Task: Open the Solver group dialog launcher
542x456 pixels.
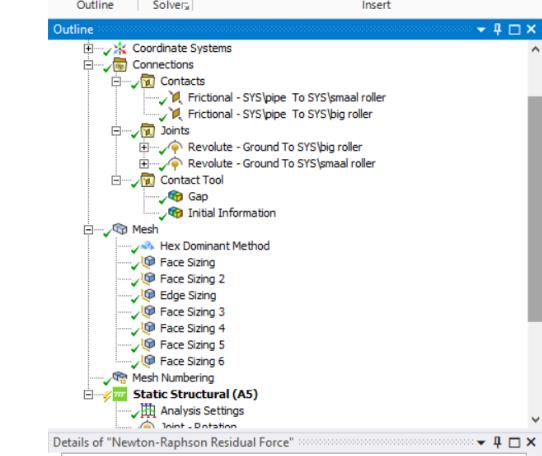Action: (x=186, y=6)
